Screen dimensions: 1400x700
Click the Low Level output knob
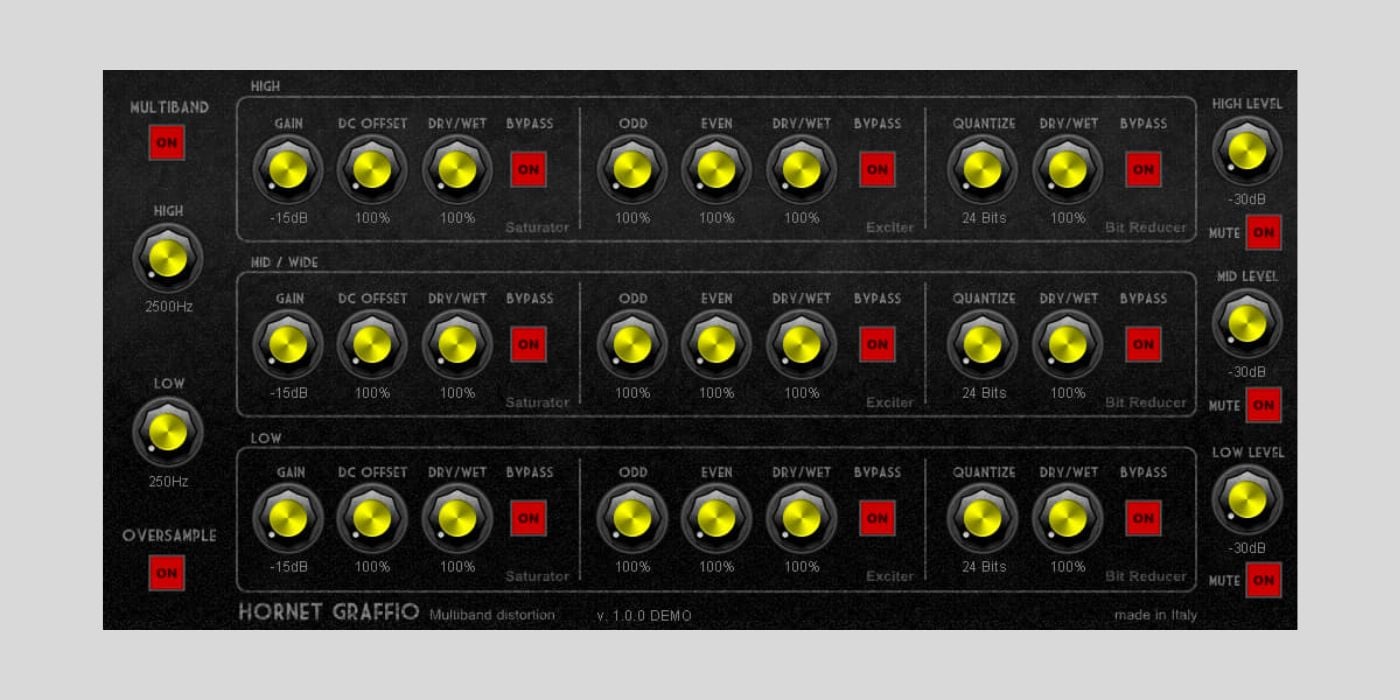pyautogui.click(x=1247, y=500)
